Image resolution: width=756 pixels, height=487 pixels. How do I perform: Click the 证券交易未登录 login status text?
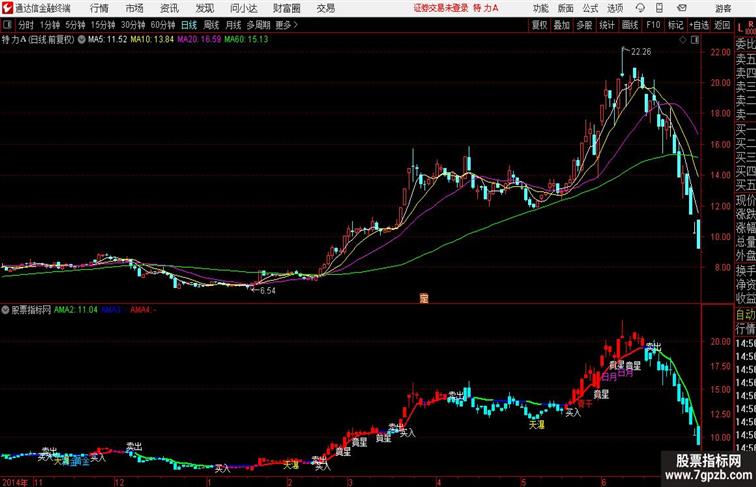441,8
